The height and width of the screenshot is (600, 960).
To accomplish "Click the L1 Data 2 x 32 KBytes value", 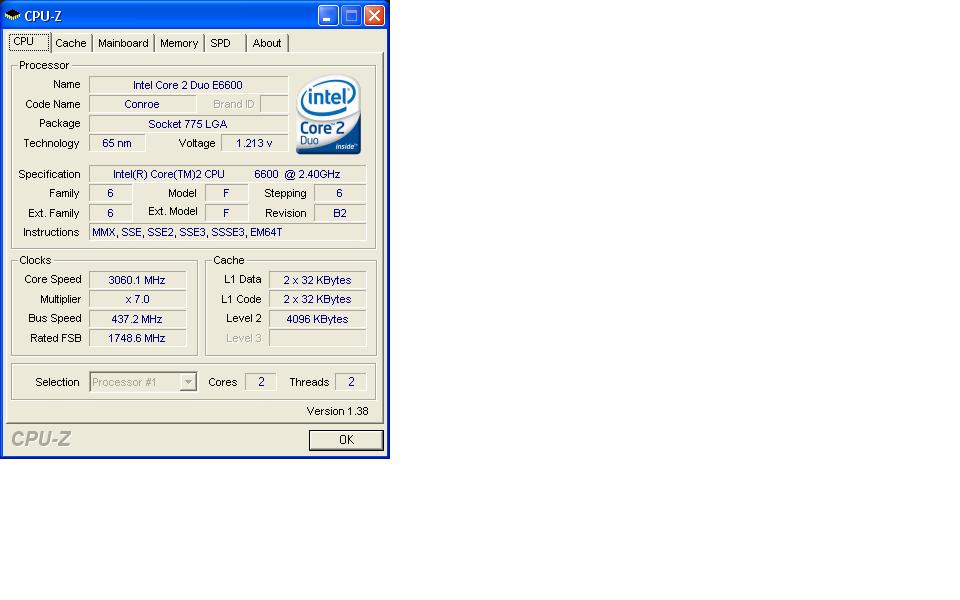I will click(317, 280).
